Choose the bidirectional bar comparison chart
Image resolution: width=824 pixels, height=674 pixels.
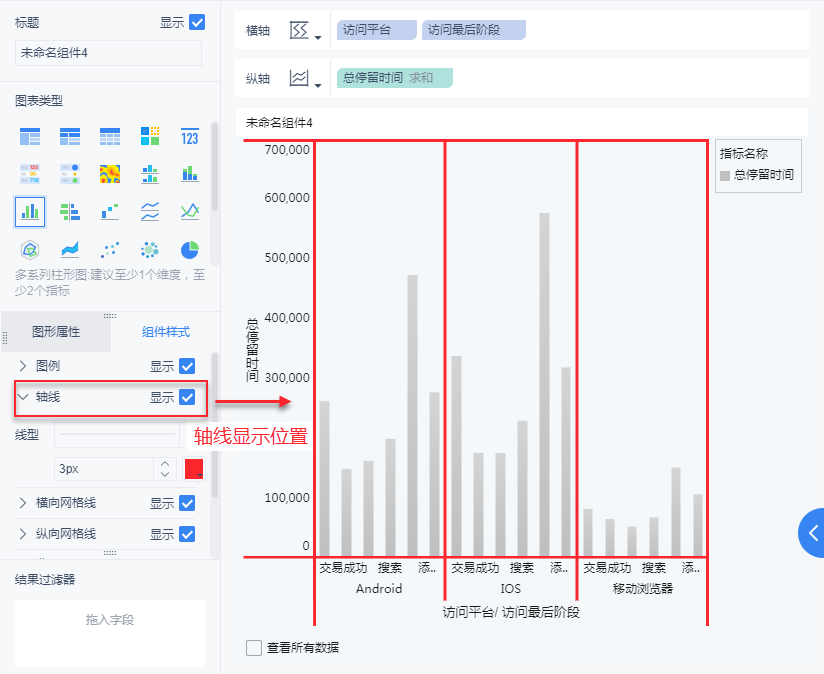tap(70, 212)
